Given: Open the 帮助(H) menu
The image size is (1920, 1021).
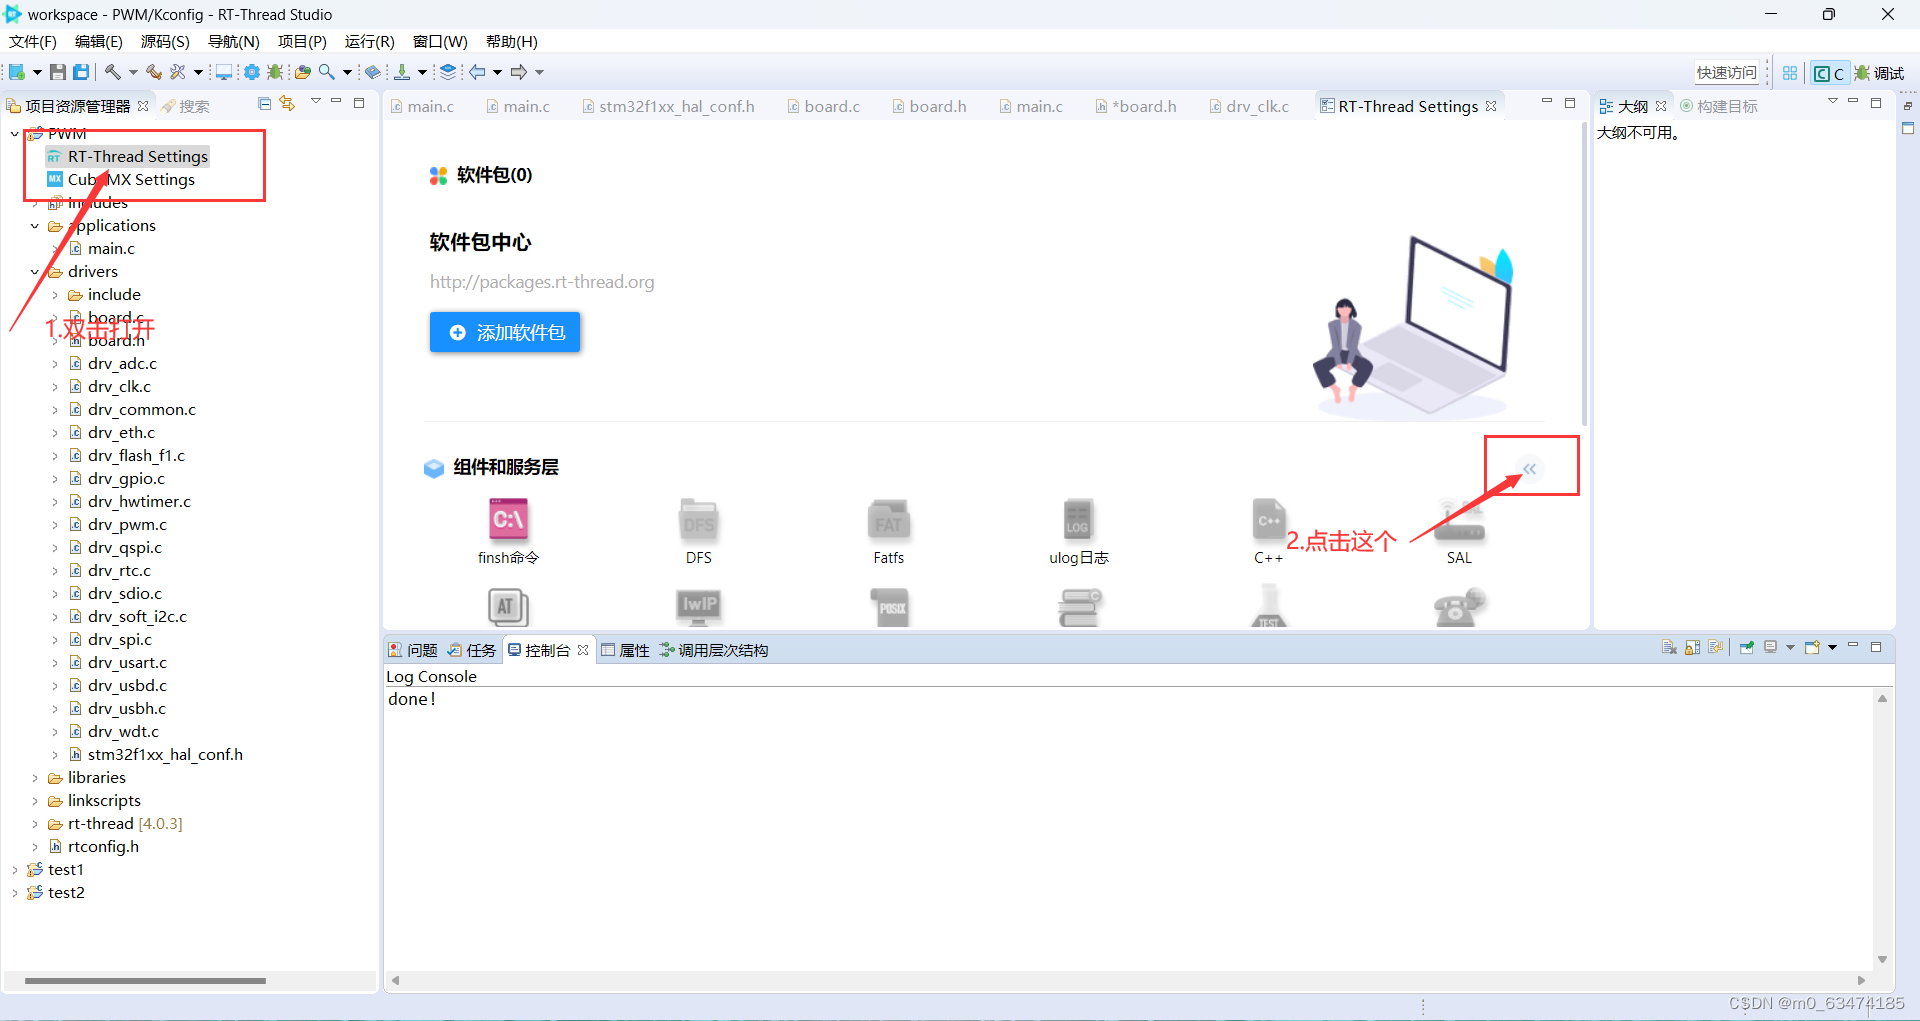Looking at the screenshot, I should pos(512,41).
